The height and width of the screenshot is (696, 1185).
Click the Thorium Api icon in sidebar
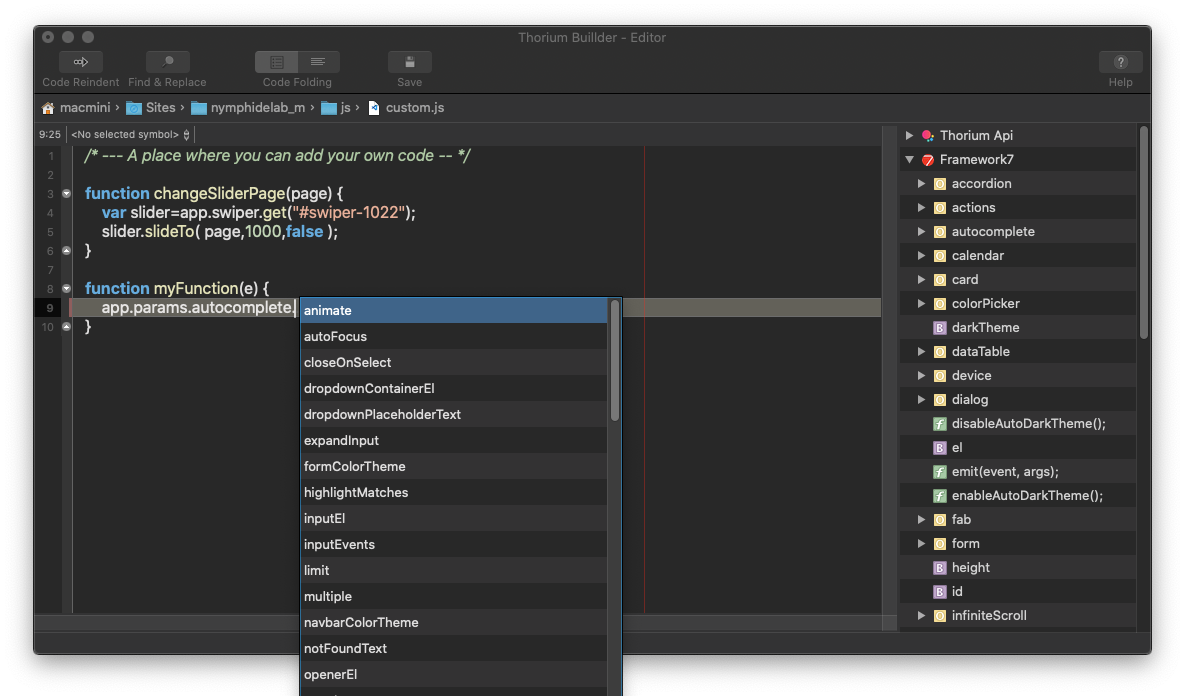(928, 136)
